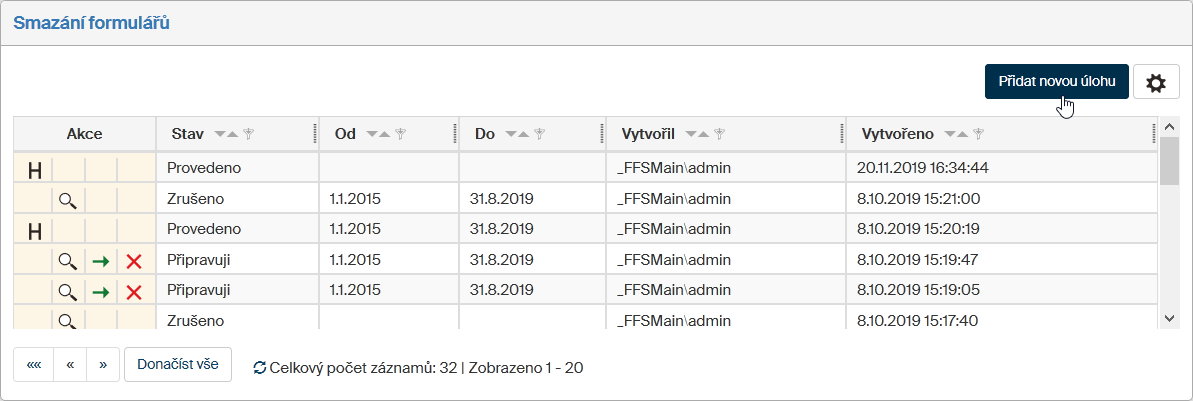Click magnifier in 15:17:40 Zrušeno row
Image resolution: width=1193 pixels, height=401 pixels.
[x=67, y=322]
